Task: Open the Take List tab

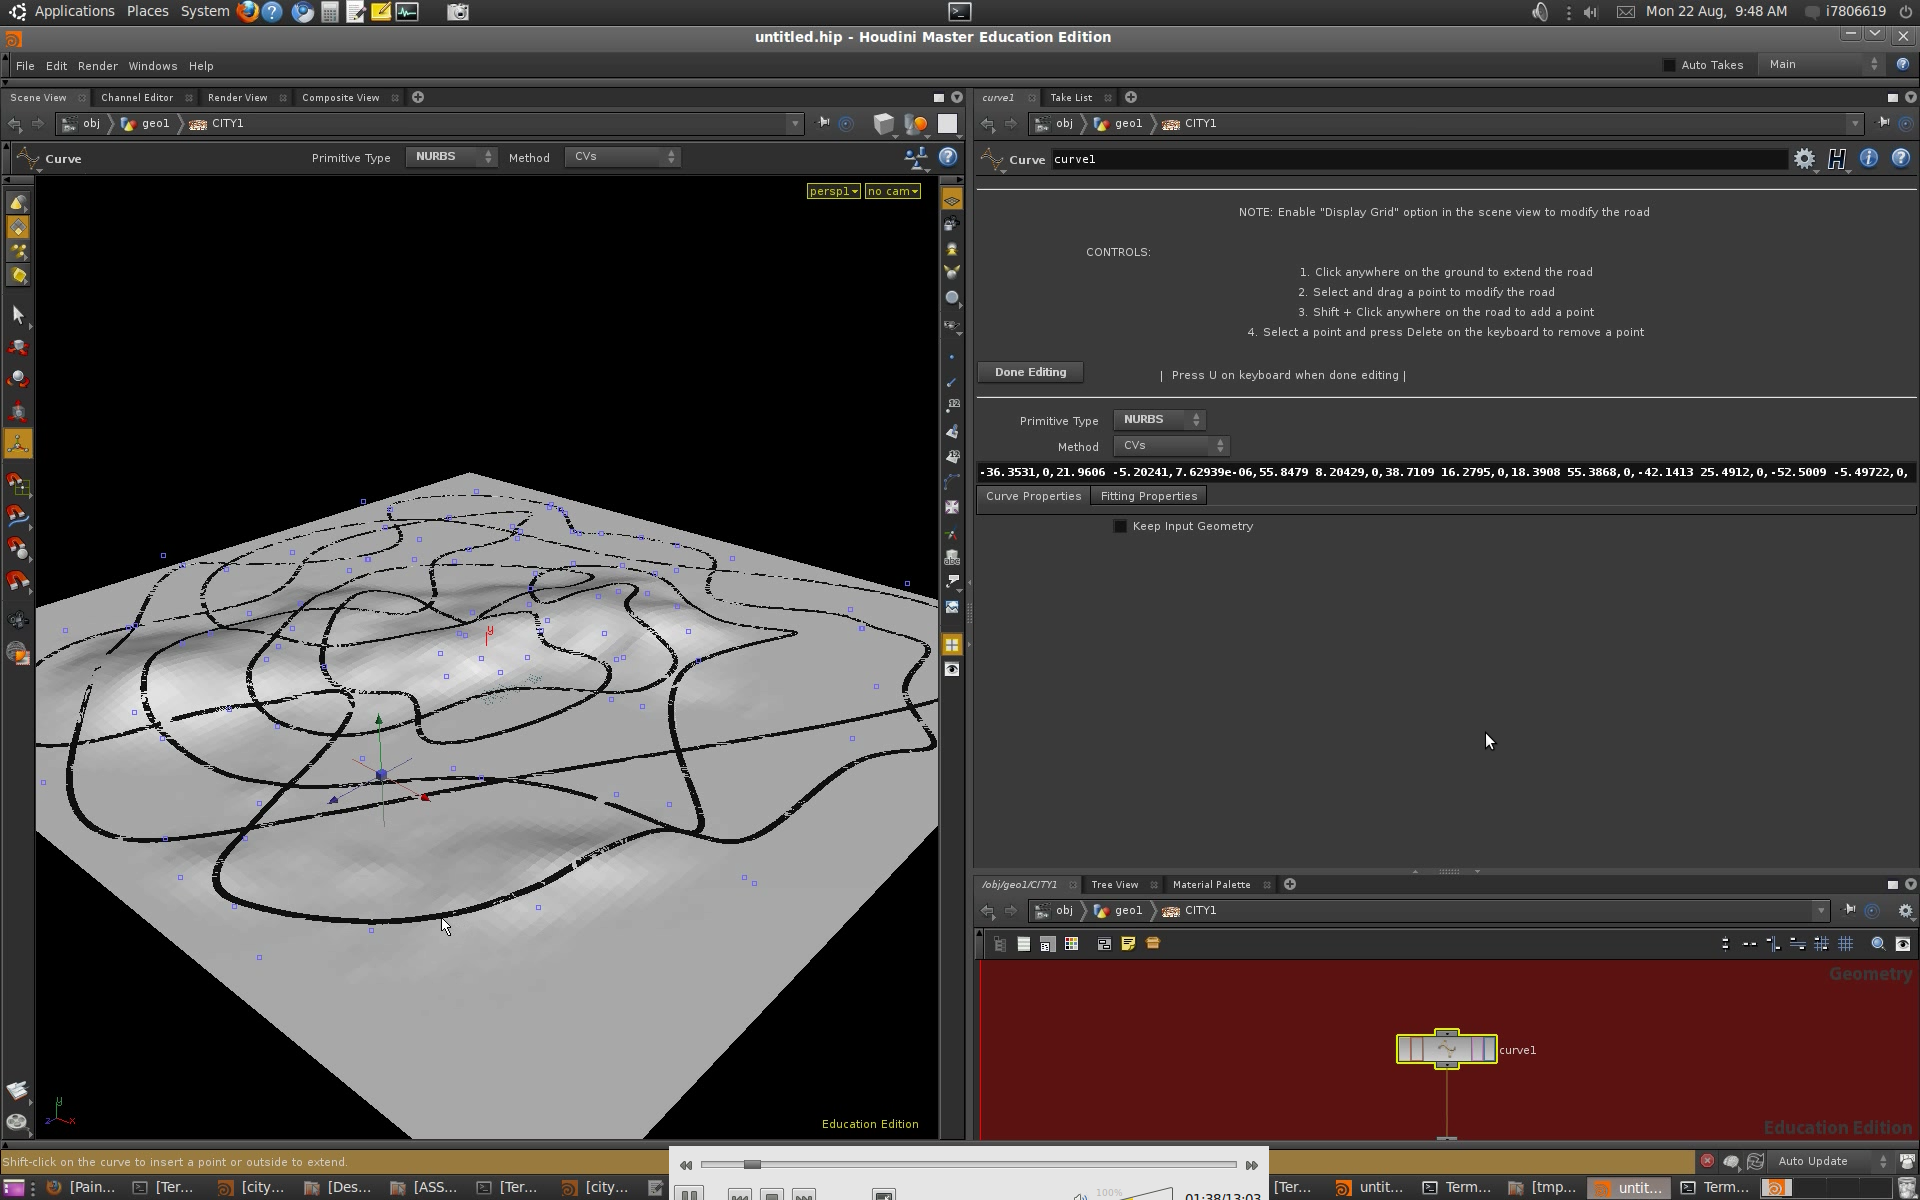Action: point(1071,98)
